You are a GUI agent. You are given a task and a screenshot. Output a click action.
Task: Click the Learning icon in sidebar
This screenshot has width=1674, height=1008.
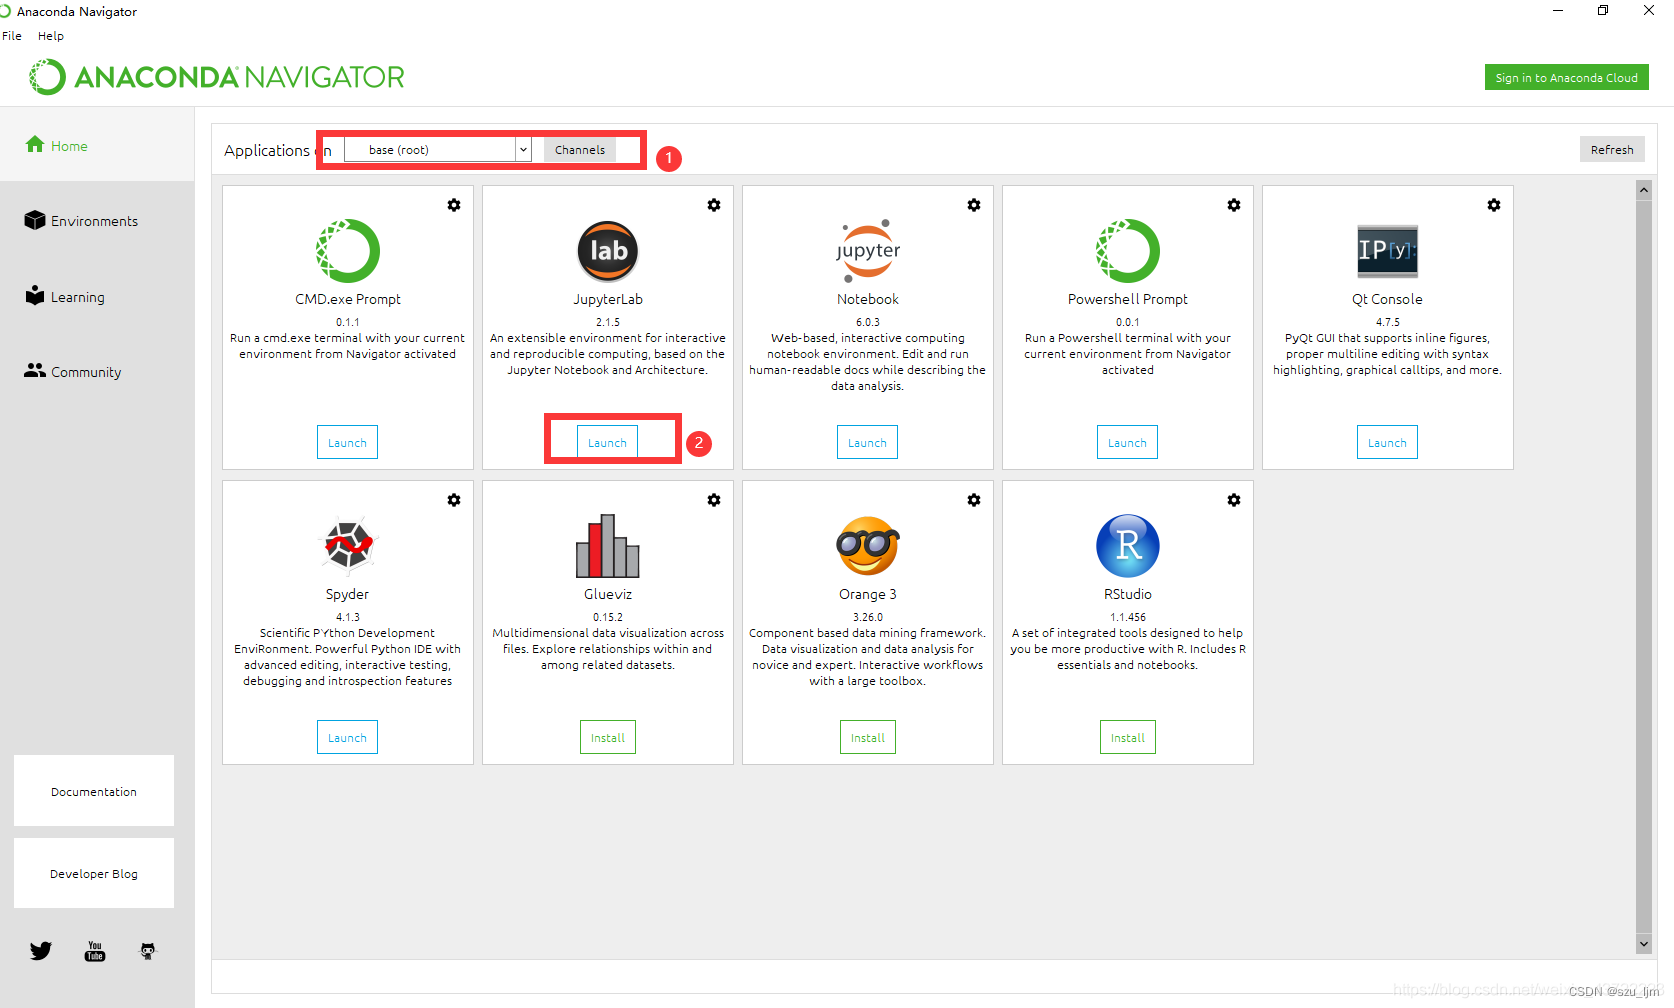point(35,295)
